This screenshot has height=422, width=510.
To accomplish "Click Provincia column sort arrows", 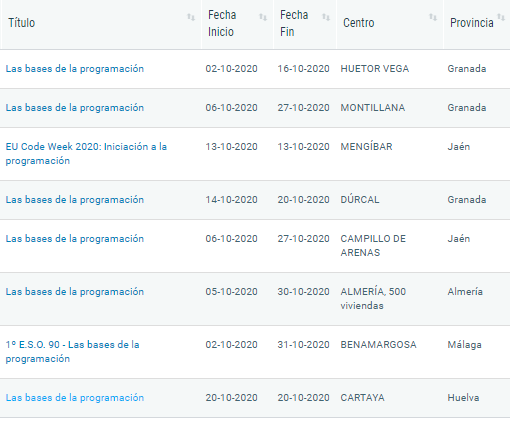I will coord(501,17).
